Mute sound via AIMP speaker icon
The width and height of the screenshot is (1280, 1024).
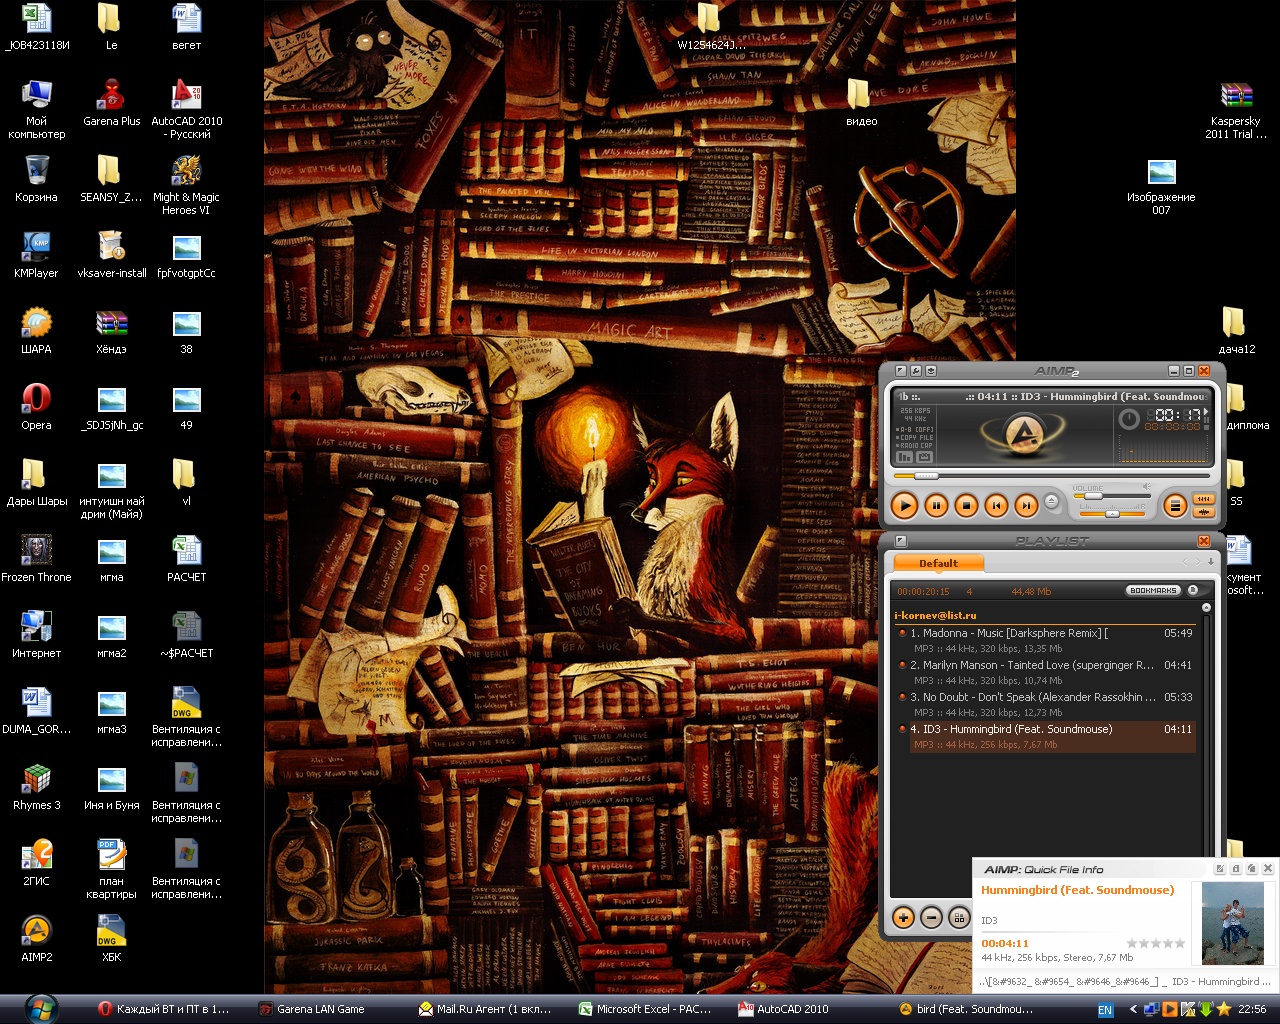coord(1147,487)
